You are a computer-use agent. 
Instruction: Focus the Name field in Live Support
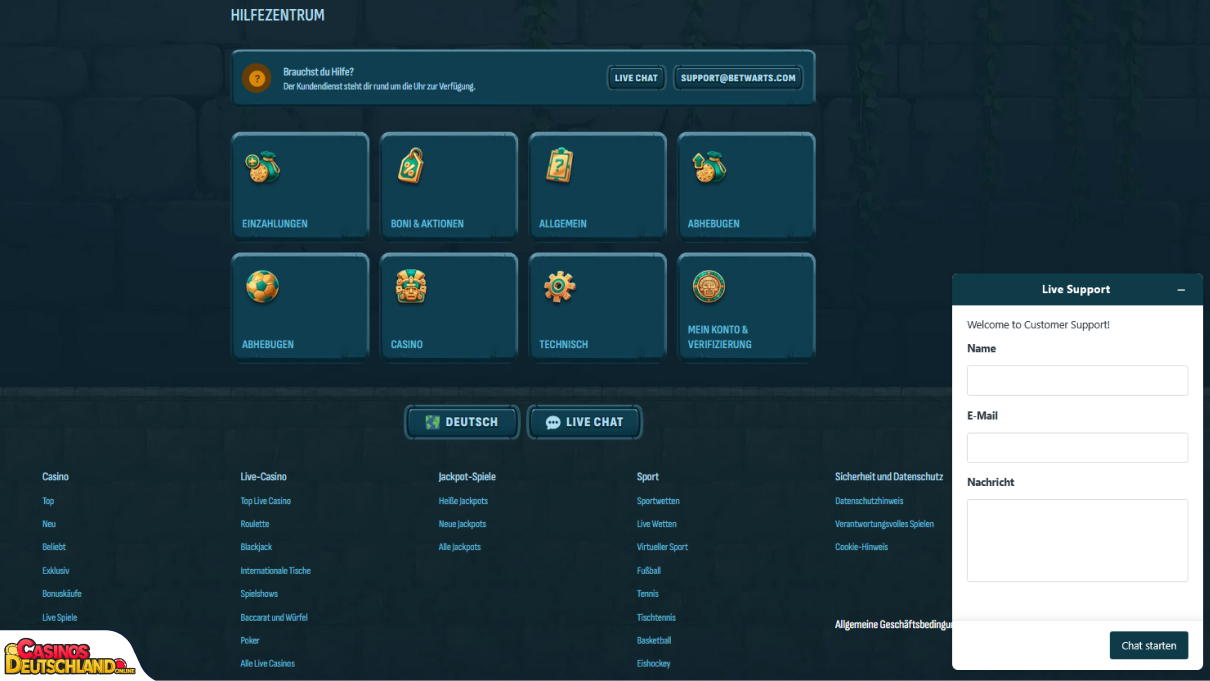point(1077,380)
